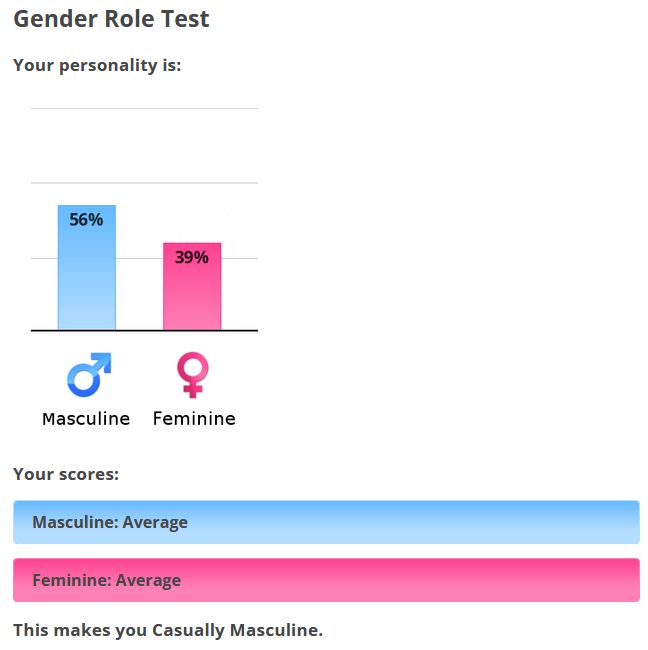Click the second gridline above the bars

point(144,183)
